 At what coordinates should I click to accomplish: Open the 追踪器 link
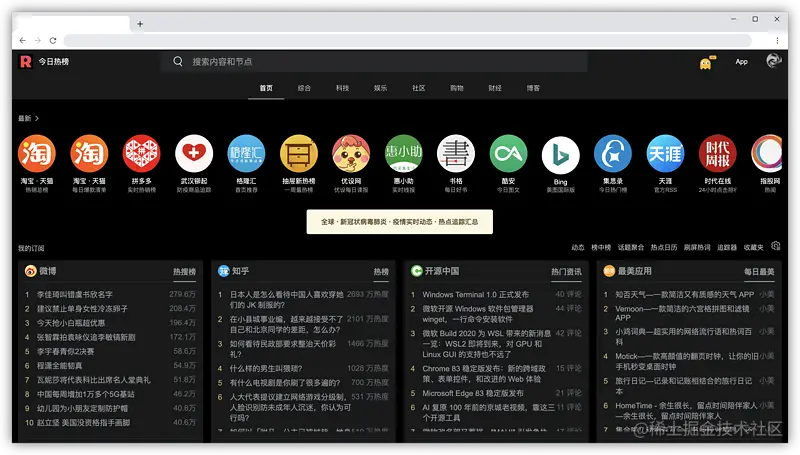click(x=727, y=247)
